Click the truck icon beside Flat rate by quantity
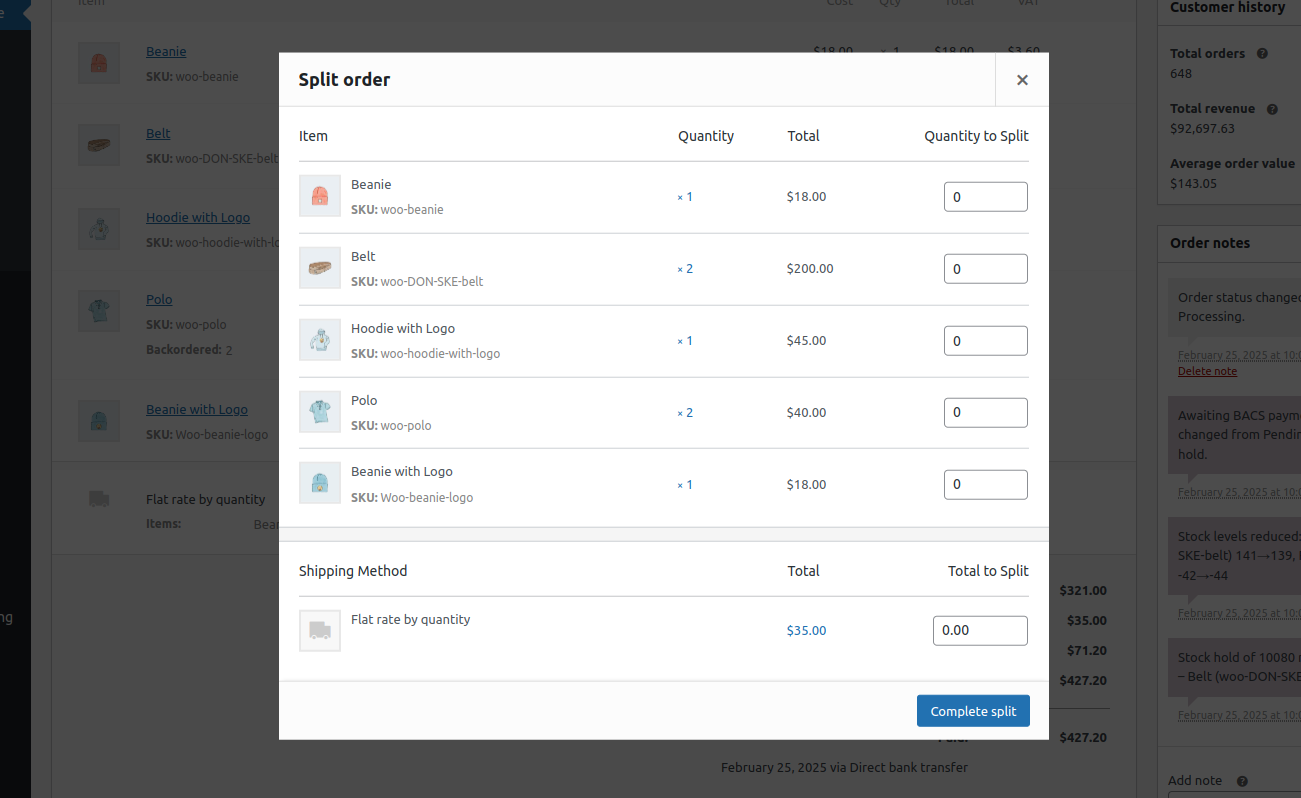Screen dimensions: 1301x798 (x=320, y=630)
